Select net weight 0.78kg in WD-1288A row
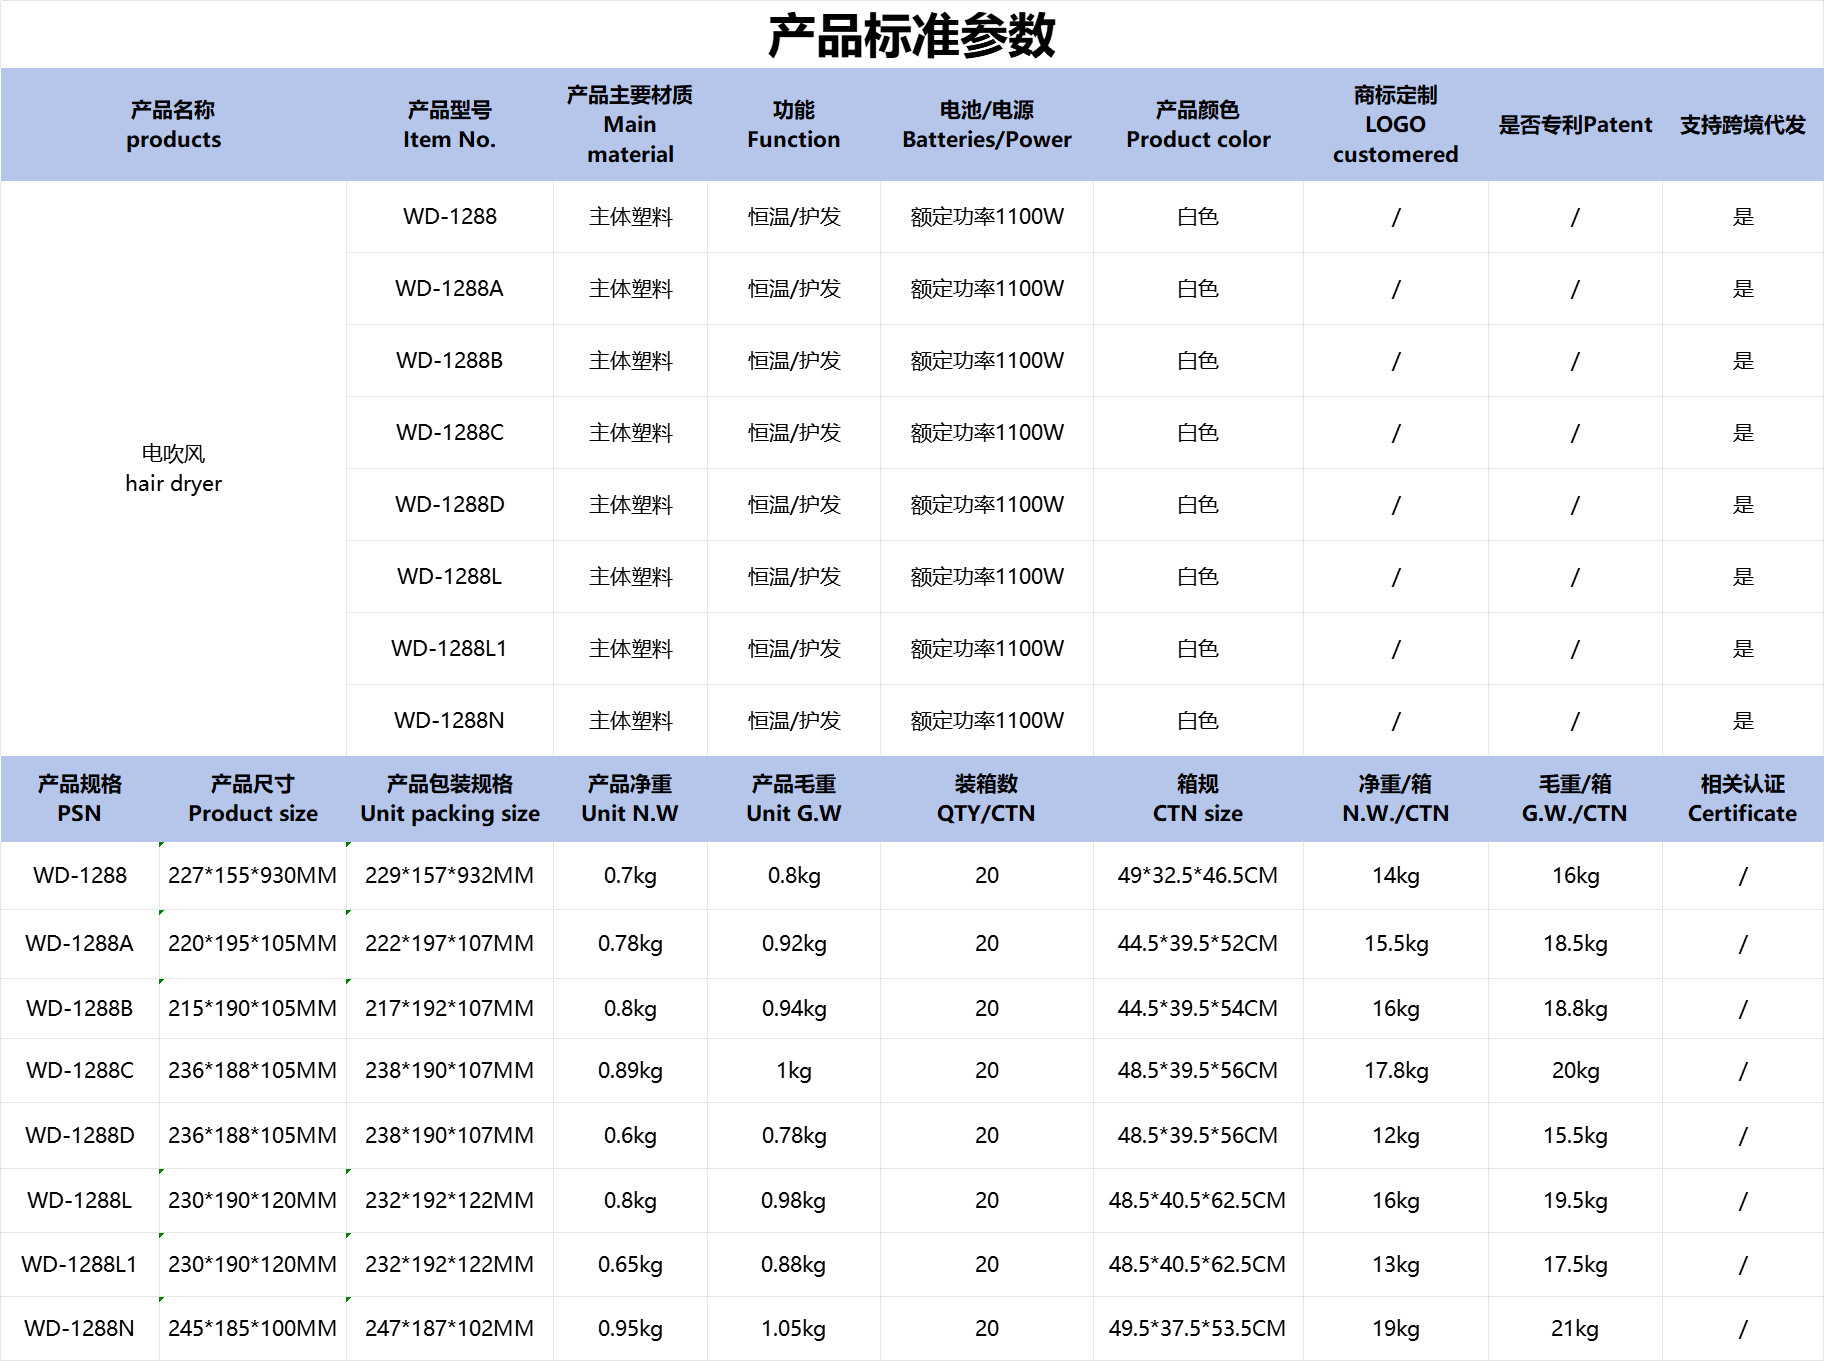Screen dimensions: 1824x1361 coord(630,944)
